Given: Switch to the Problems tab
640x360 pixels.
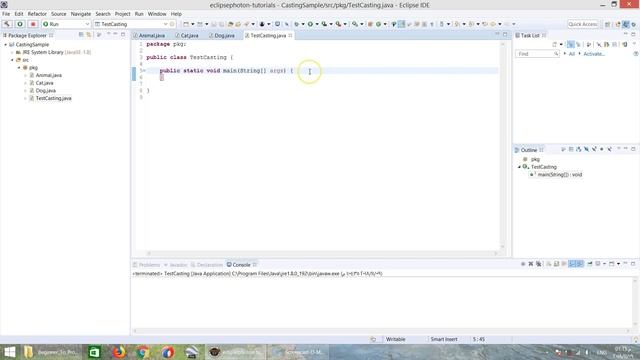Looking at the screenshot, I should tap(147, 265).
